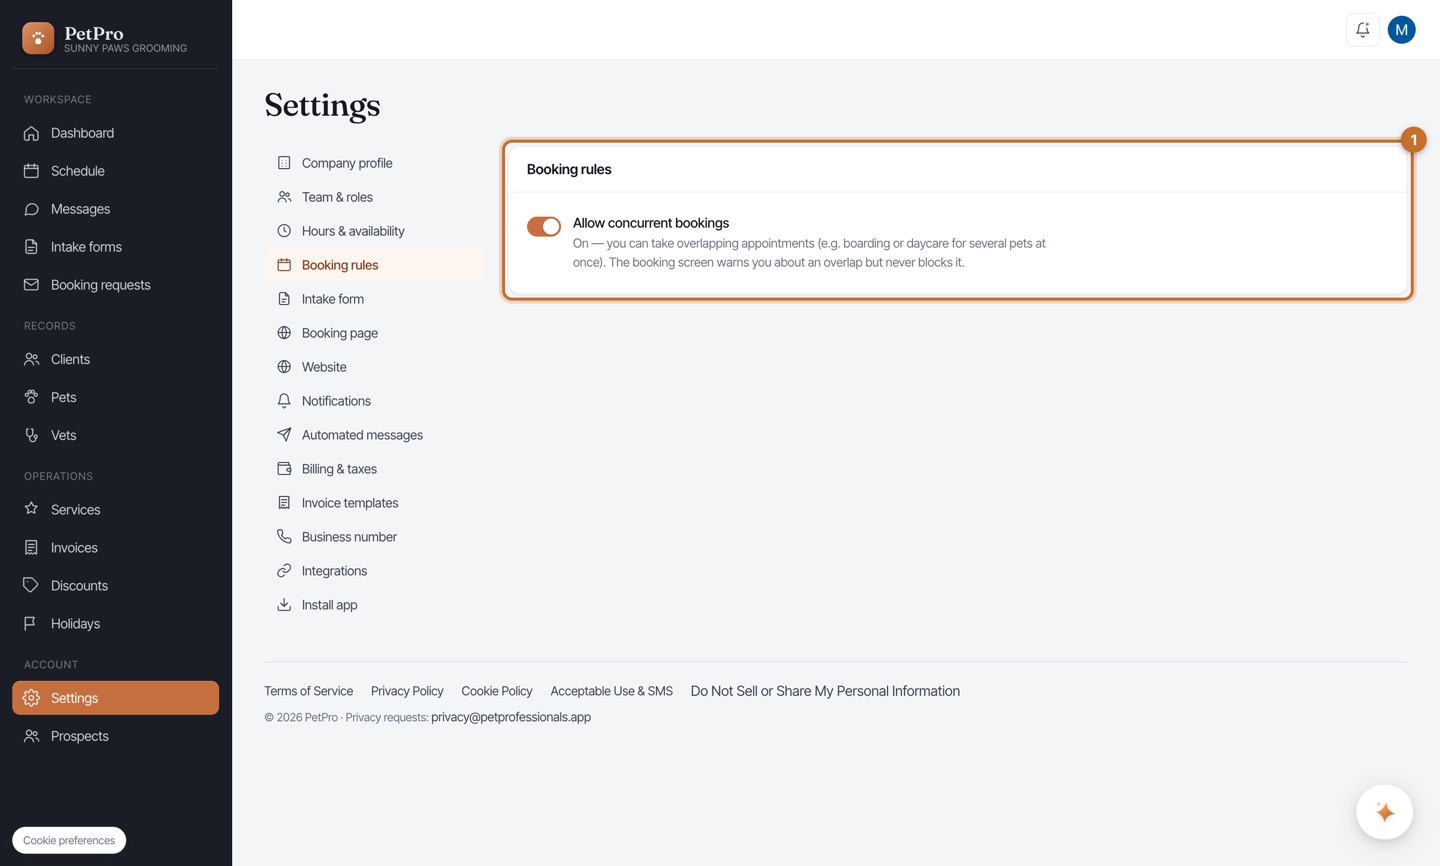This screenshot has height=866, width=1440.
Task: Click the Vets stethoscope icon
Action: [x=31, y=435]
